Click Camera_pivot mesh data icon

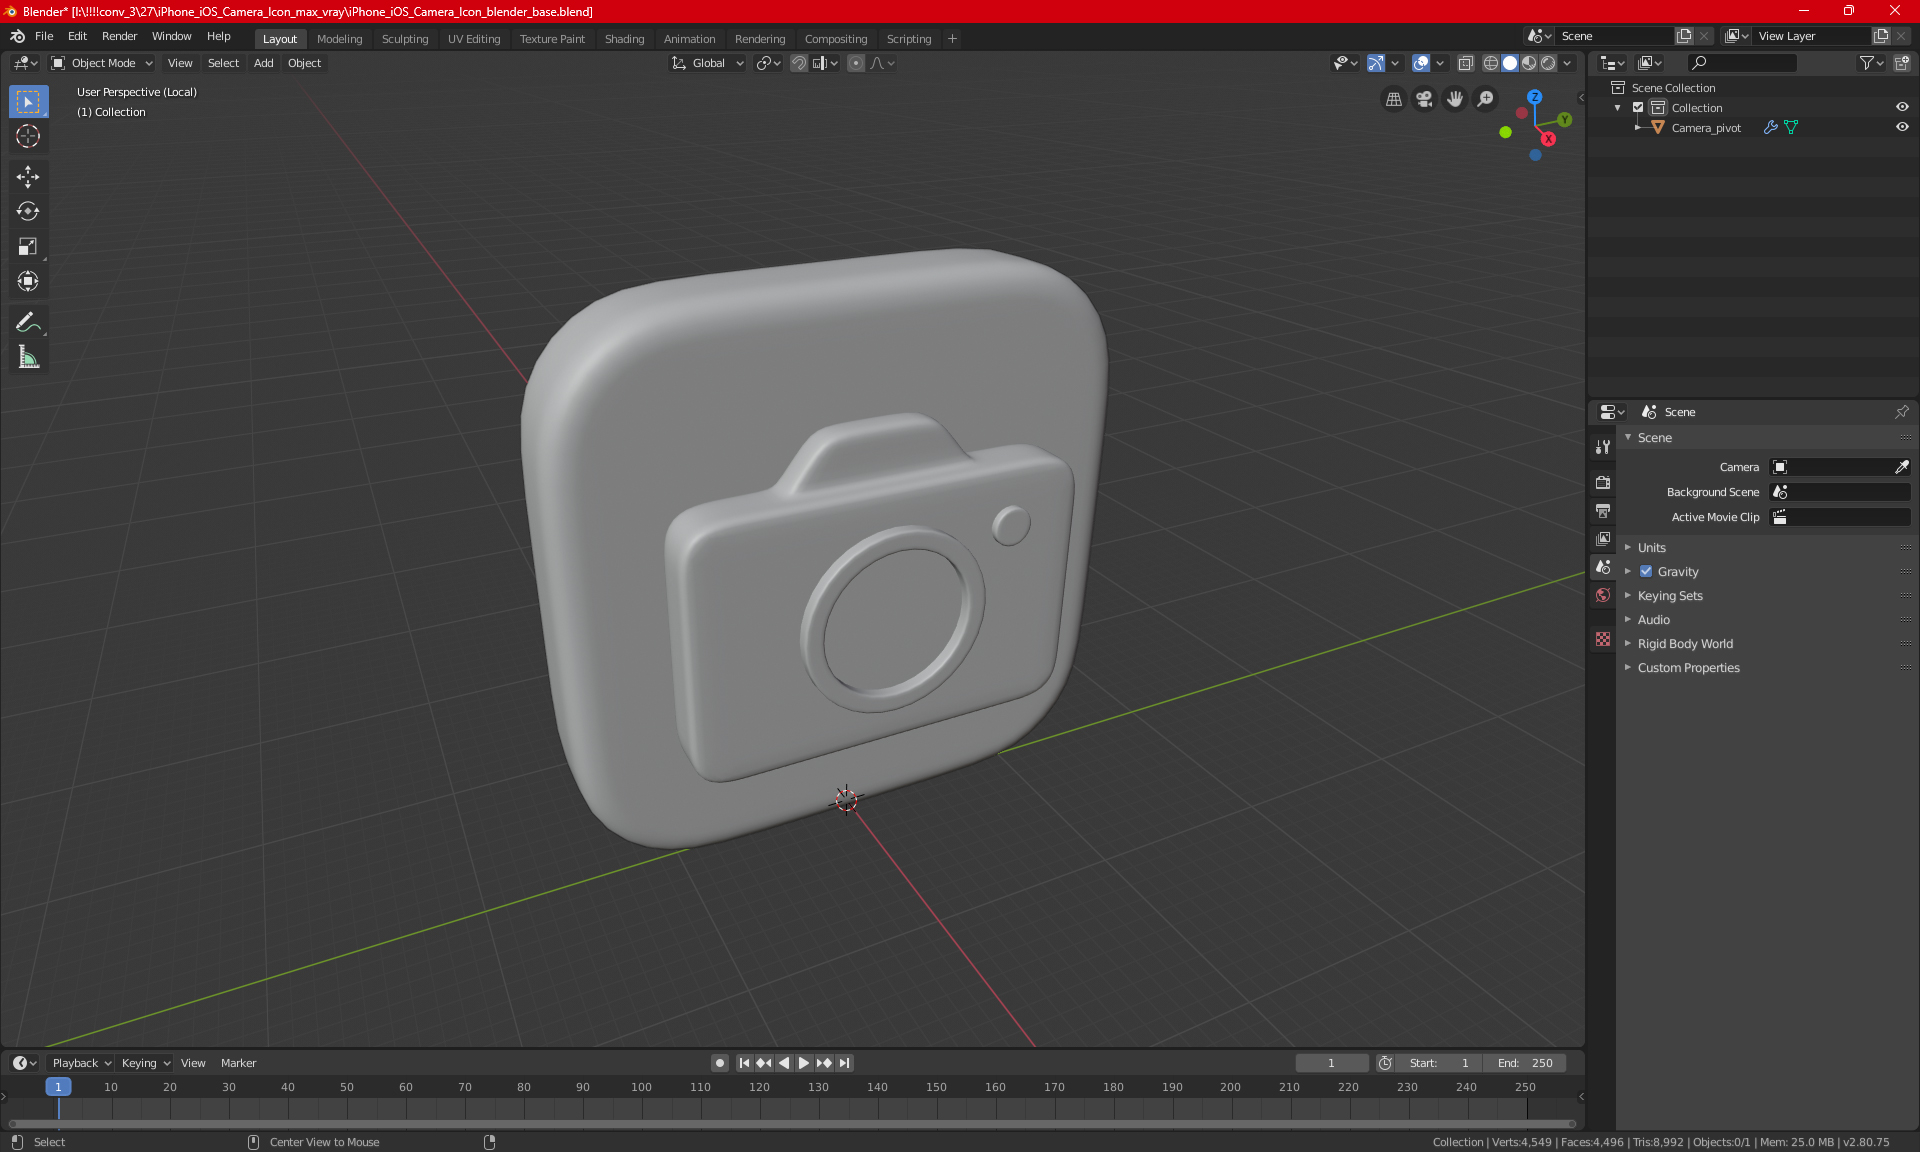coord(1791,128)
